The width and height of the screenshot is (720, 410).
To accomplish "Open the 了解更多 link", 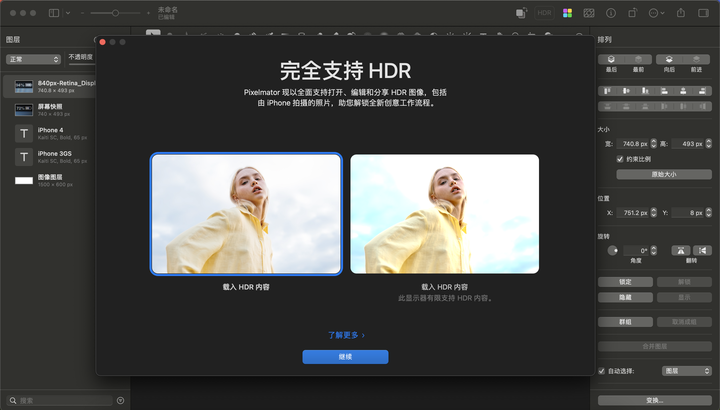I will click(346, 335).
